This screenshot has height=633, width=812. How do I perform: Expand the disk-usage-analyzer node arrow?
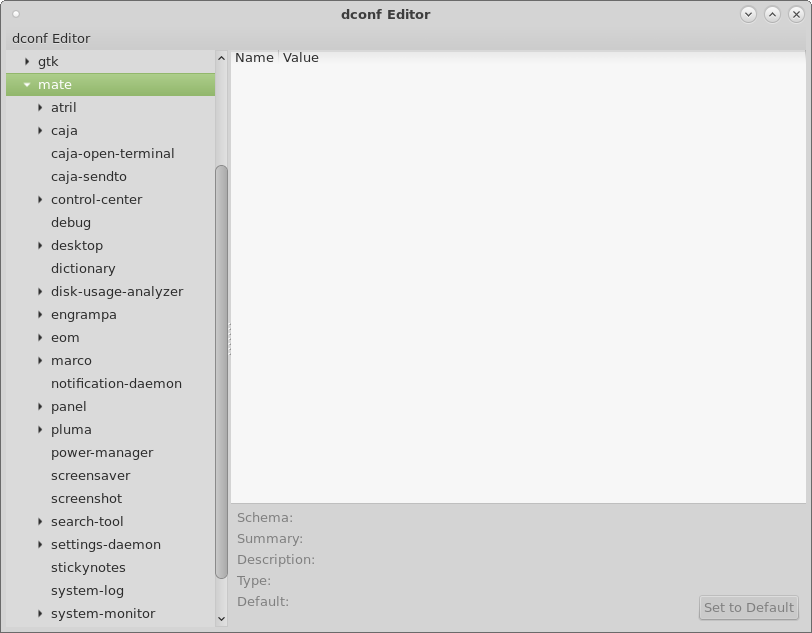click(40, 292)
